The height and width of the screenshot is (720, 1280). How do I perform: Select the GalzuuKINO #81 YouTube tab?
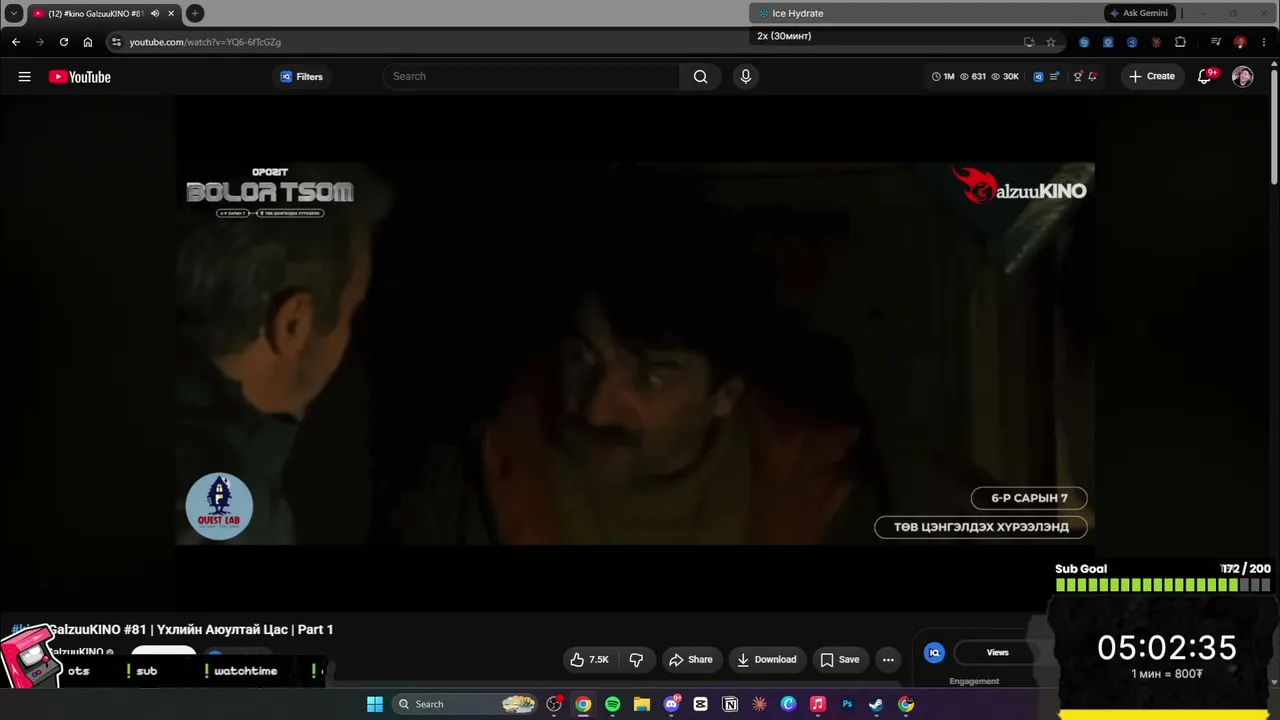(x=104, y=13)
